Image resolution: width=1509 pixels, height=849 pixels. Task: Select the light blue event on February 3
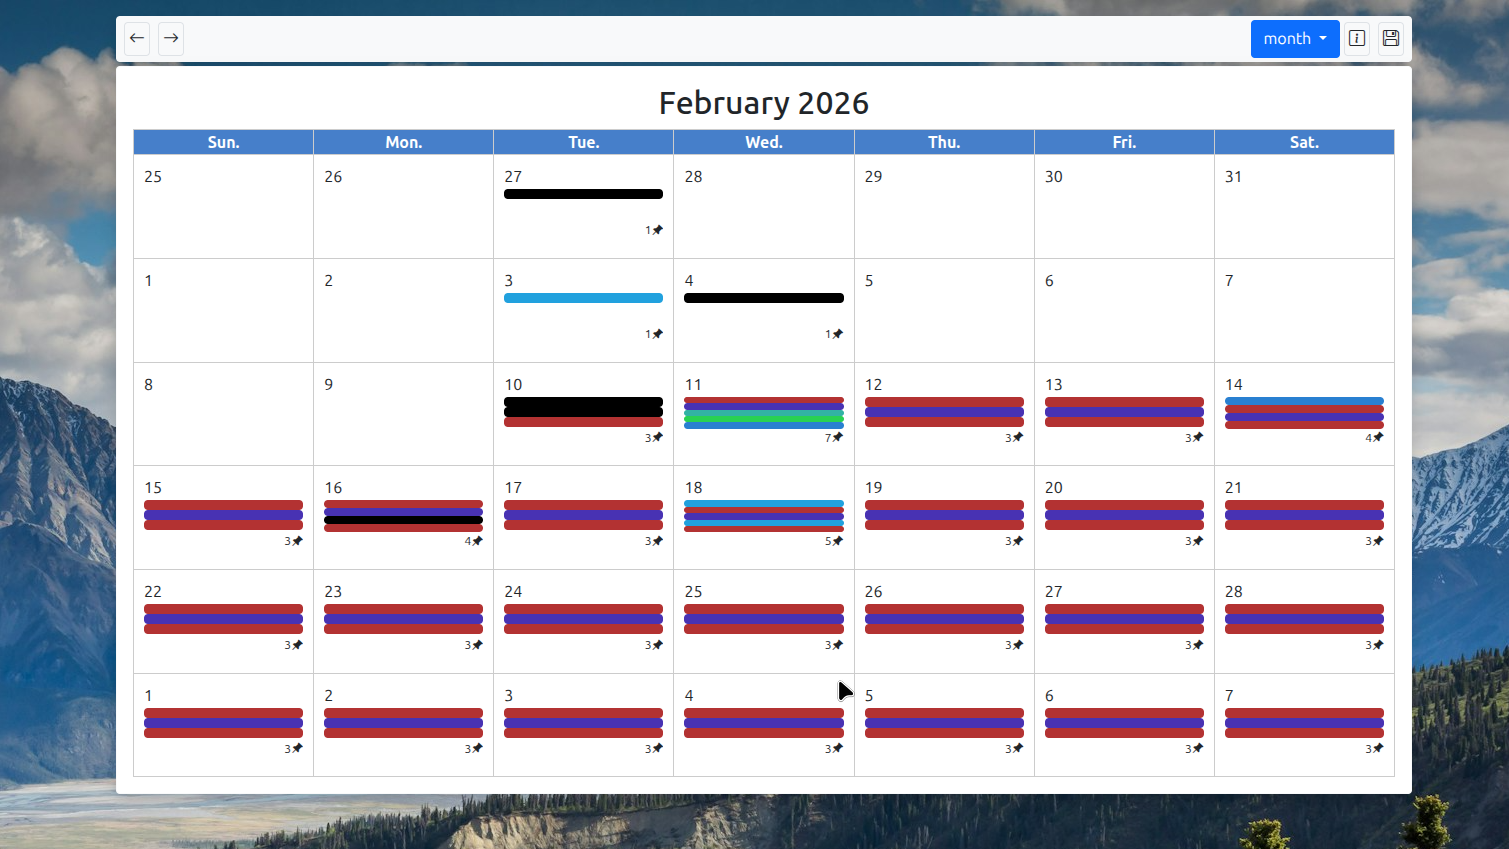(x=583, y=298)
